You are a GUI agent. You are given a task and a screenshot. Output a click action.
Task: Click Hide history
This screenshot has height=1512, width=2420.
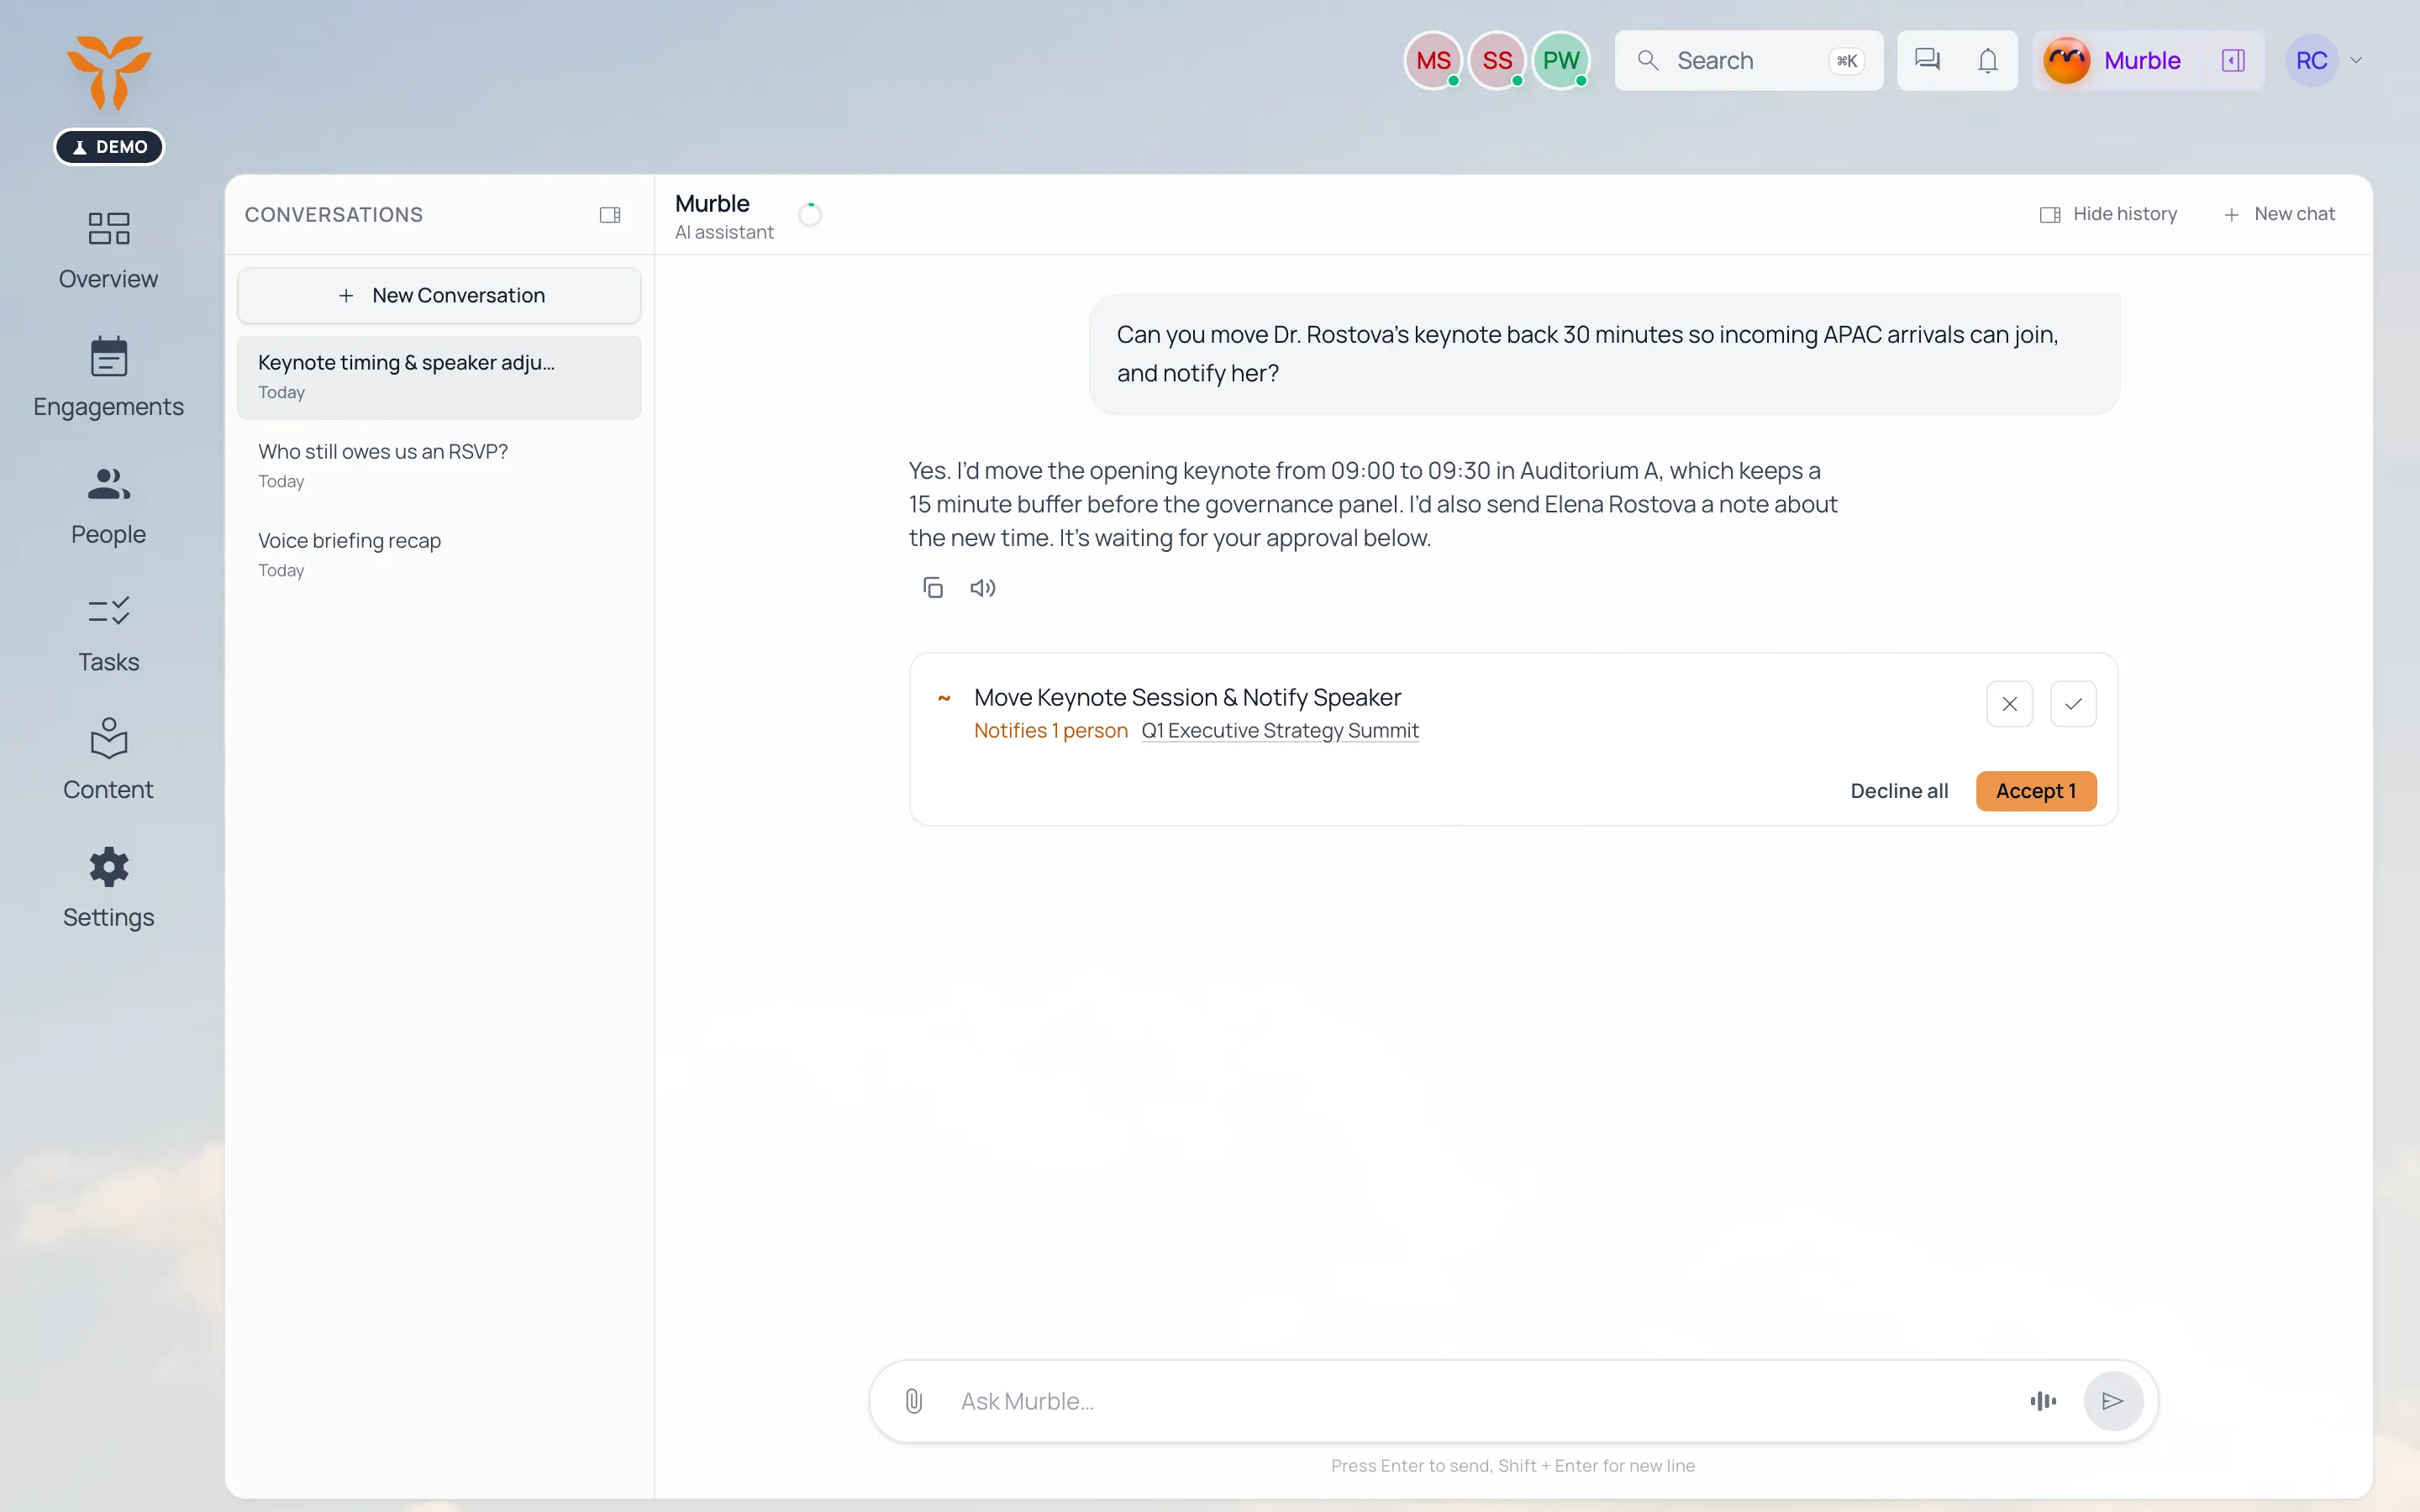point(2108,214)
